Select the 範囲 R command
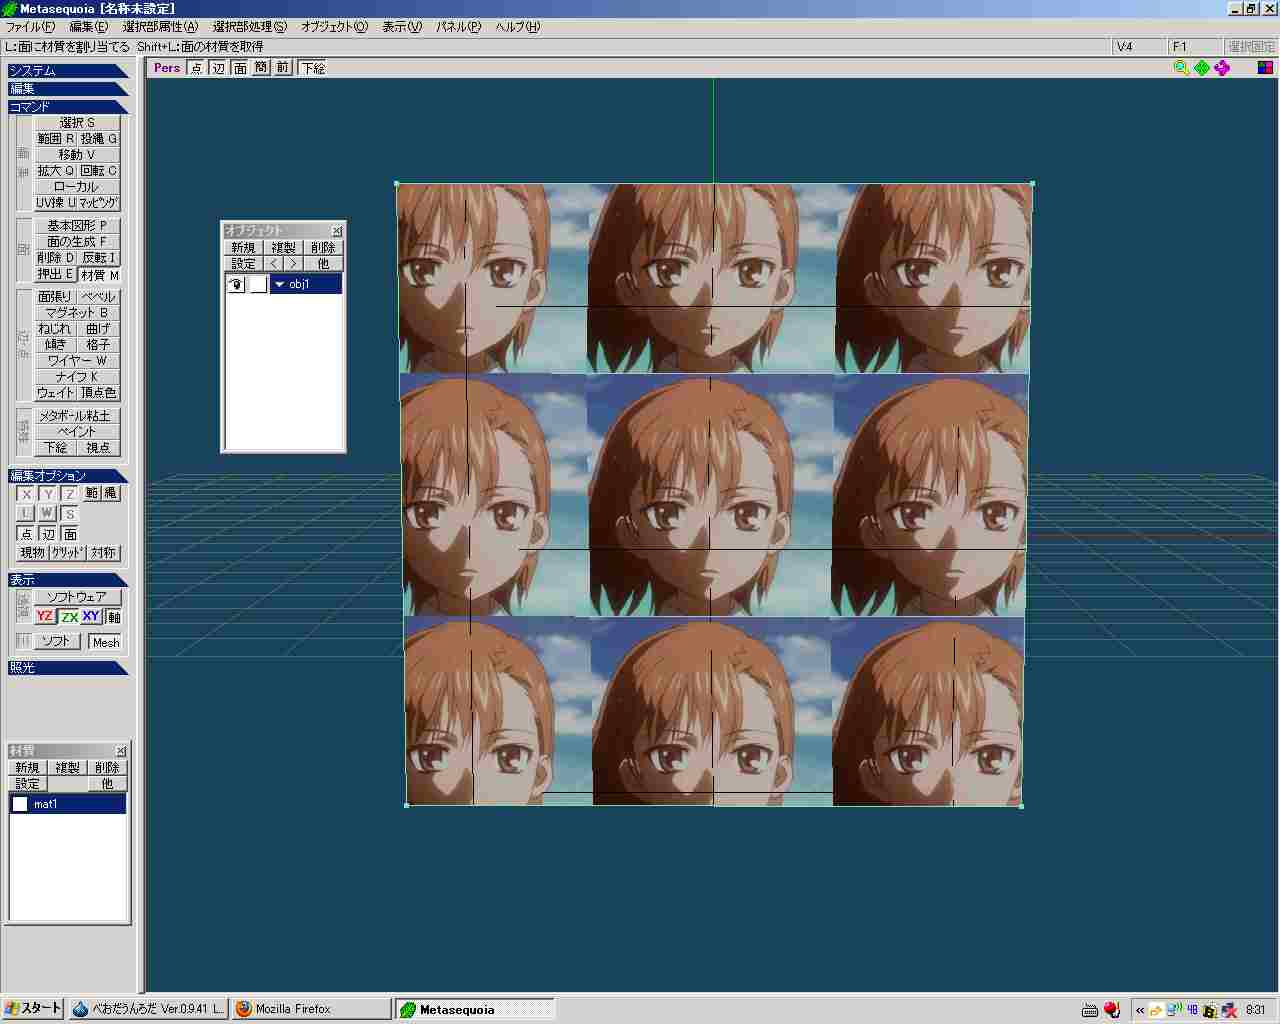1280x1024 pixels. [56, 139]
